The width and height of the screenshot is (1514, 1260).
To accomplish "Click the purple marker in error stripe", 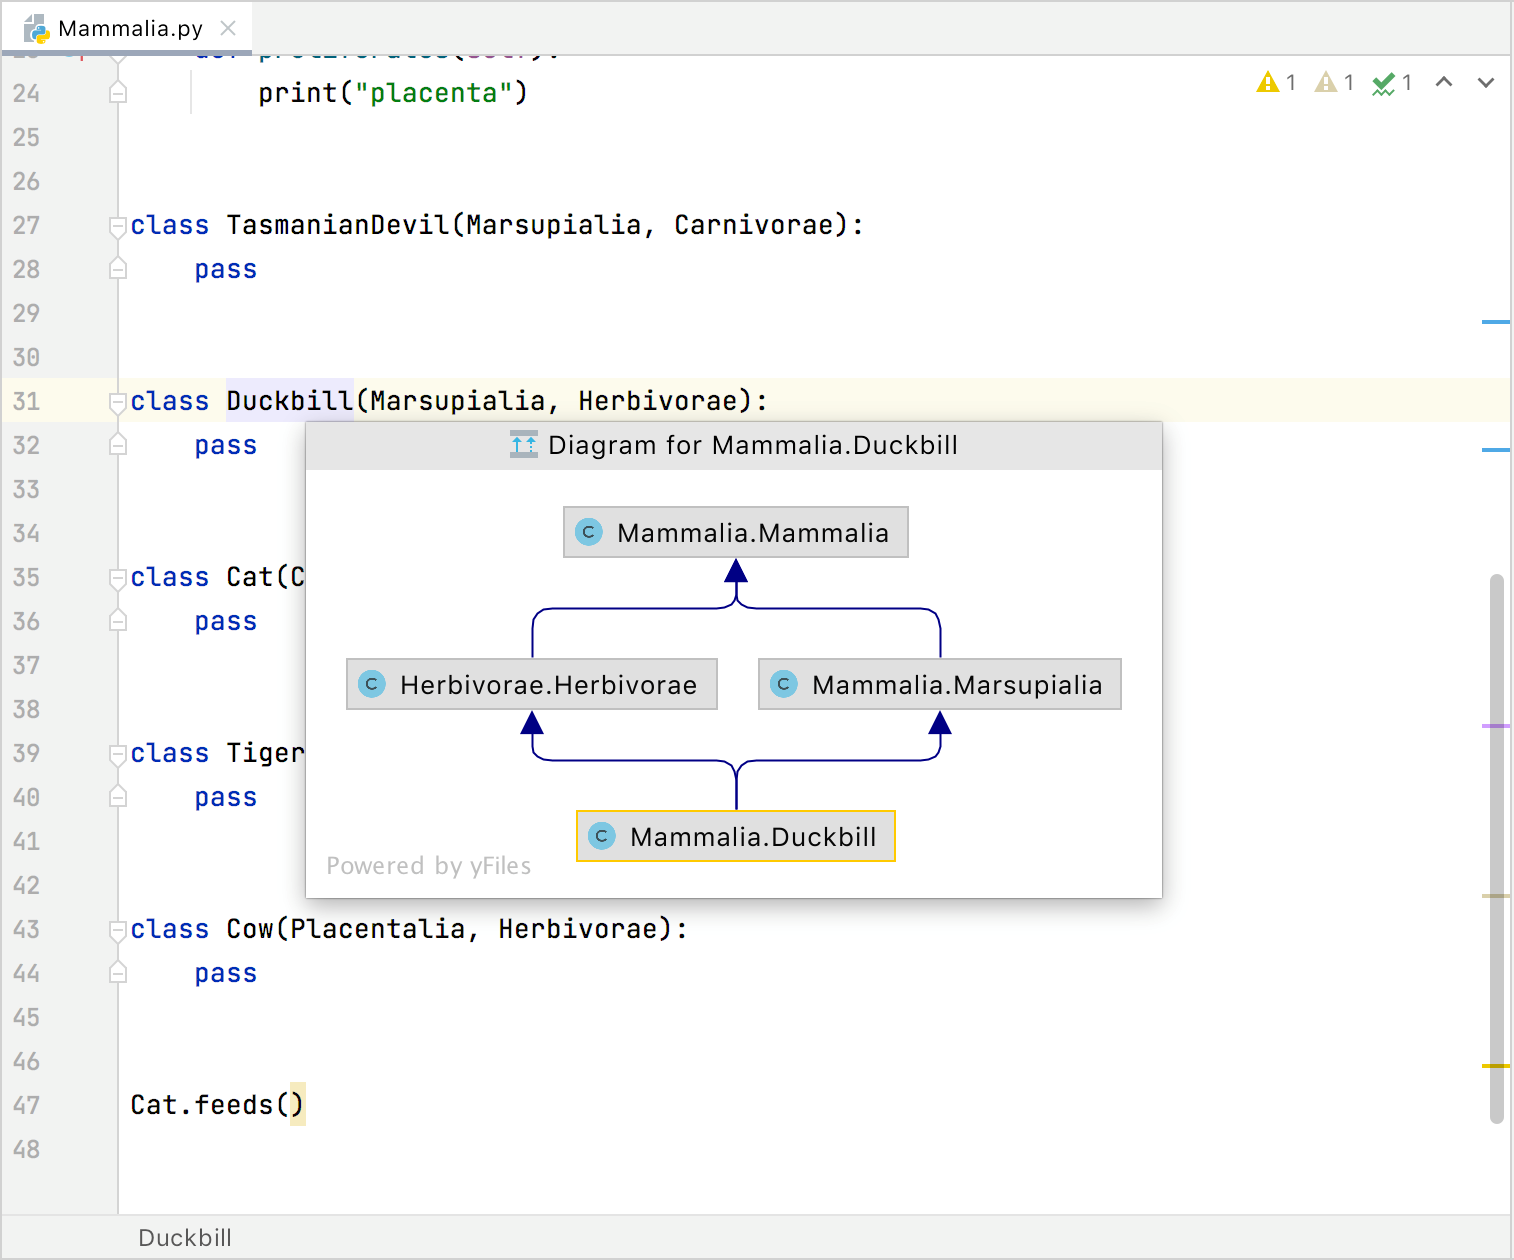I will [1495, 726].
